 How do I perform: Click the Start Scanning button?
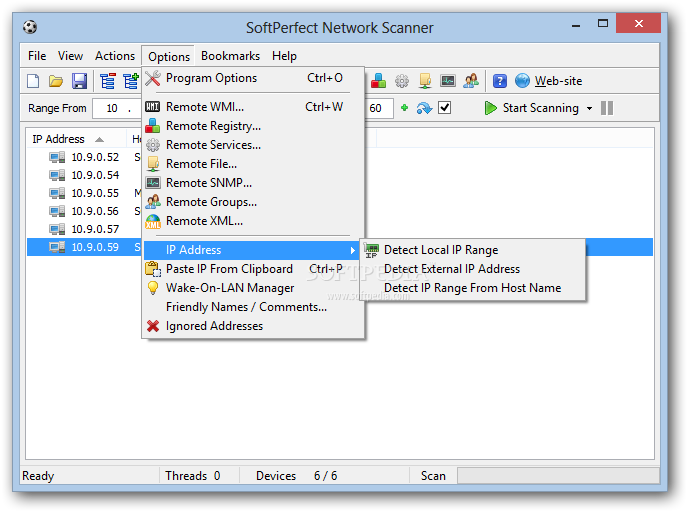(x=532, y=108)
